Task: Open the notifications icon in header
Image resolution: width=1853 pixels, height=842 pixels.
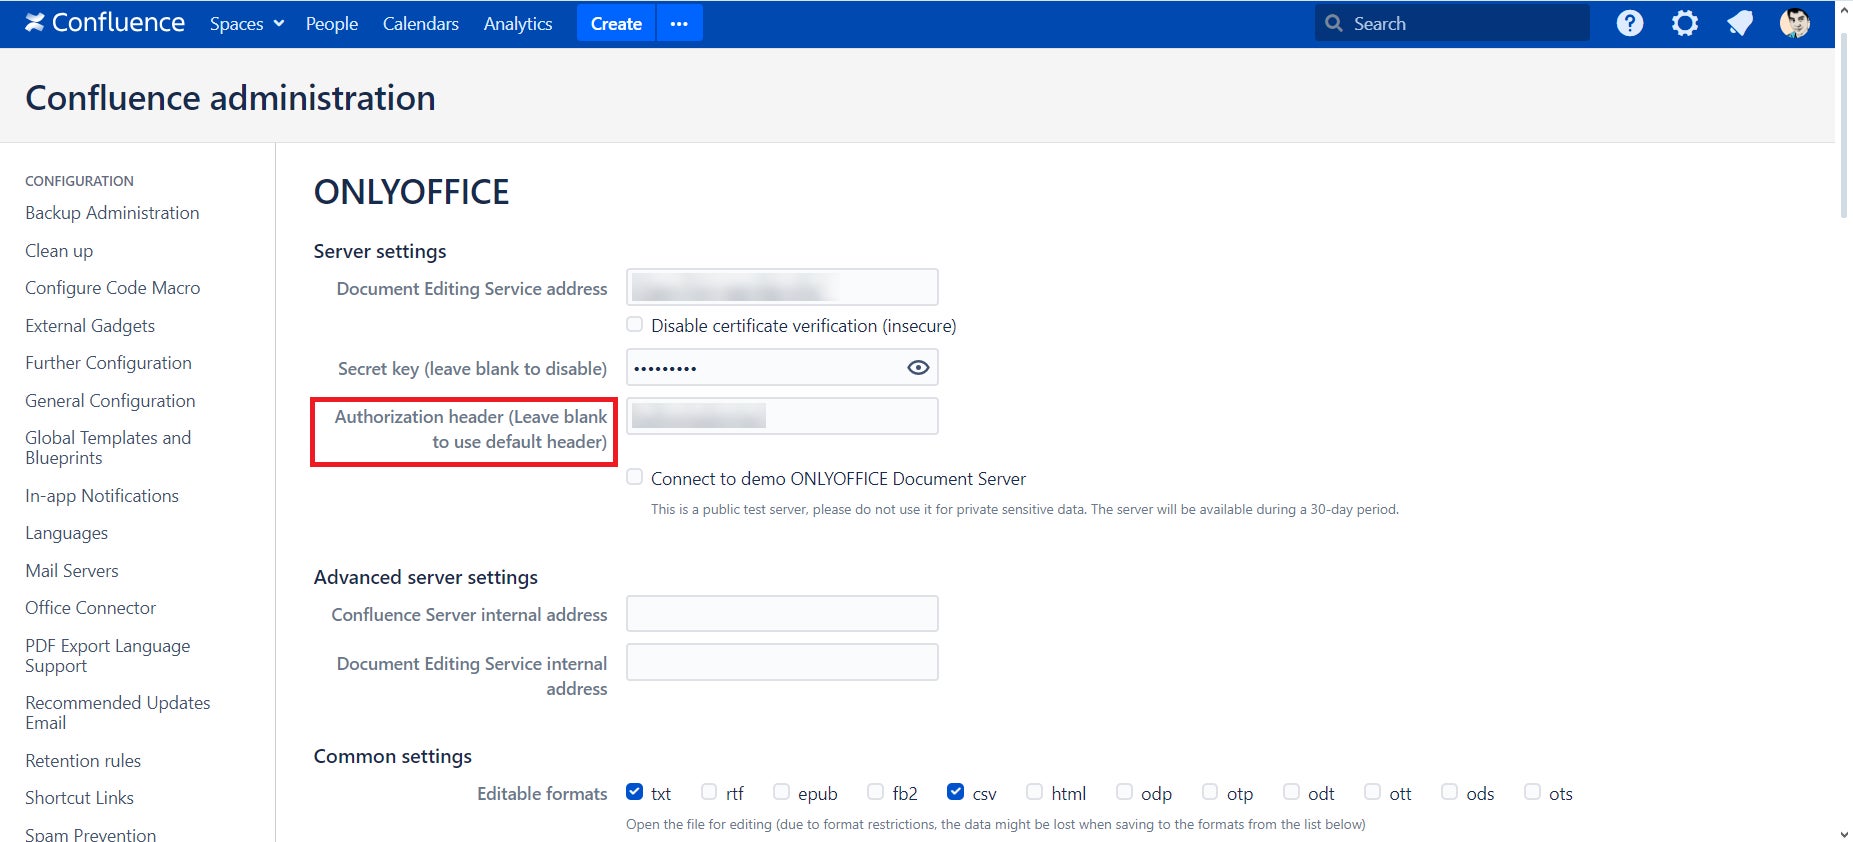Action: point(1740,23)
